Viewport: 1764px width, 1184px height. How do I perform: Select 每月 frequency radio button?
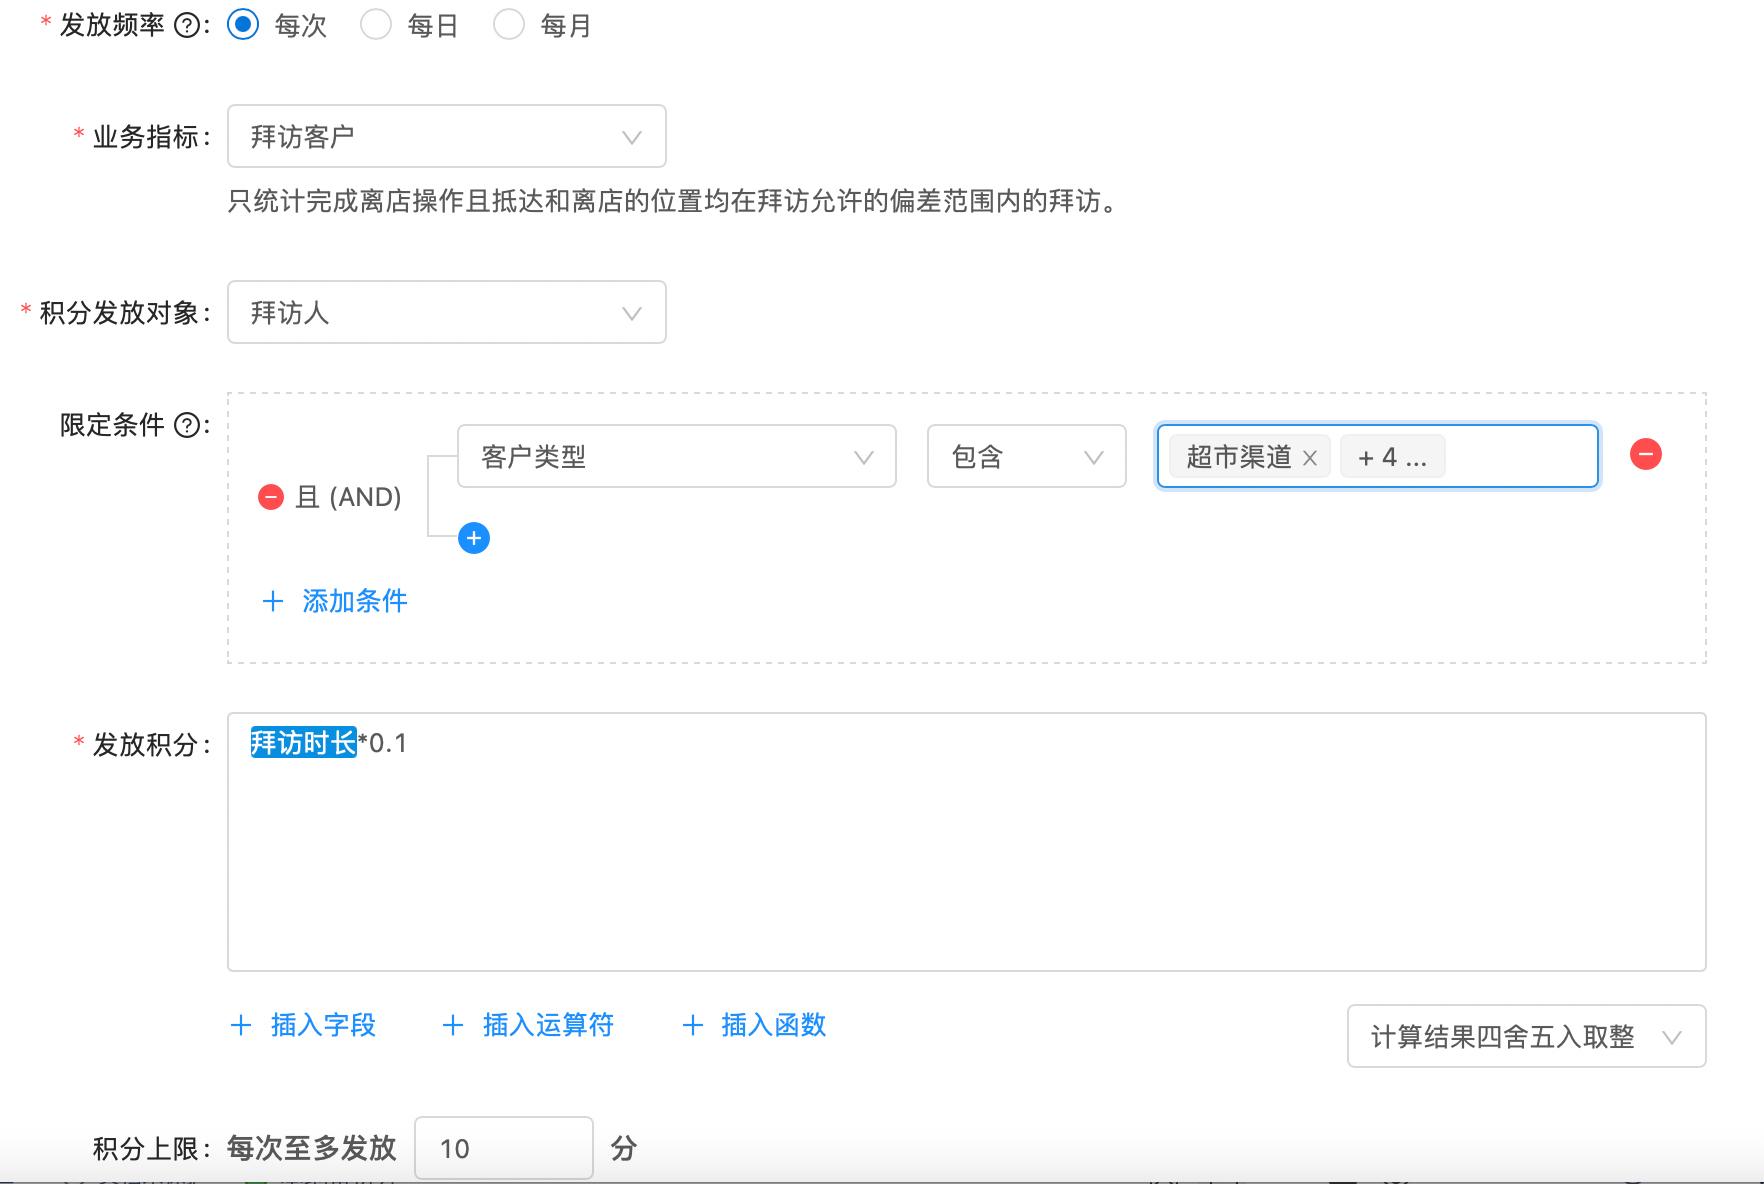coord(509,25)
